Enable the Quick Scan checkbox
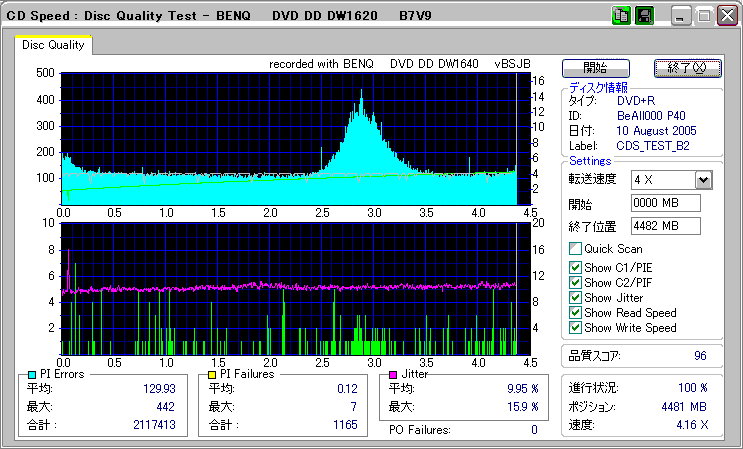The width and height of the screenshot is (743, 449). (x=575, y=249)
